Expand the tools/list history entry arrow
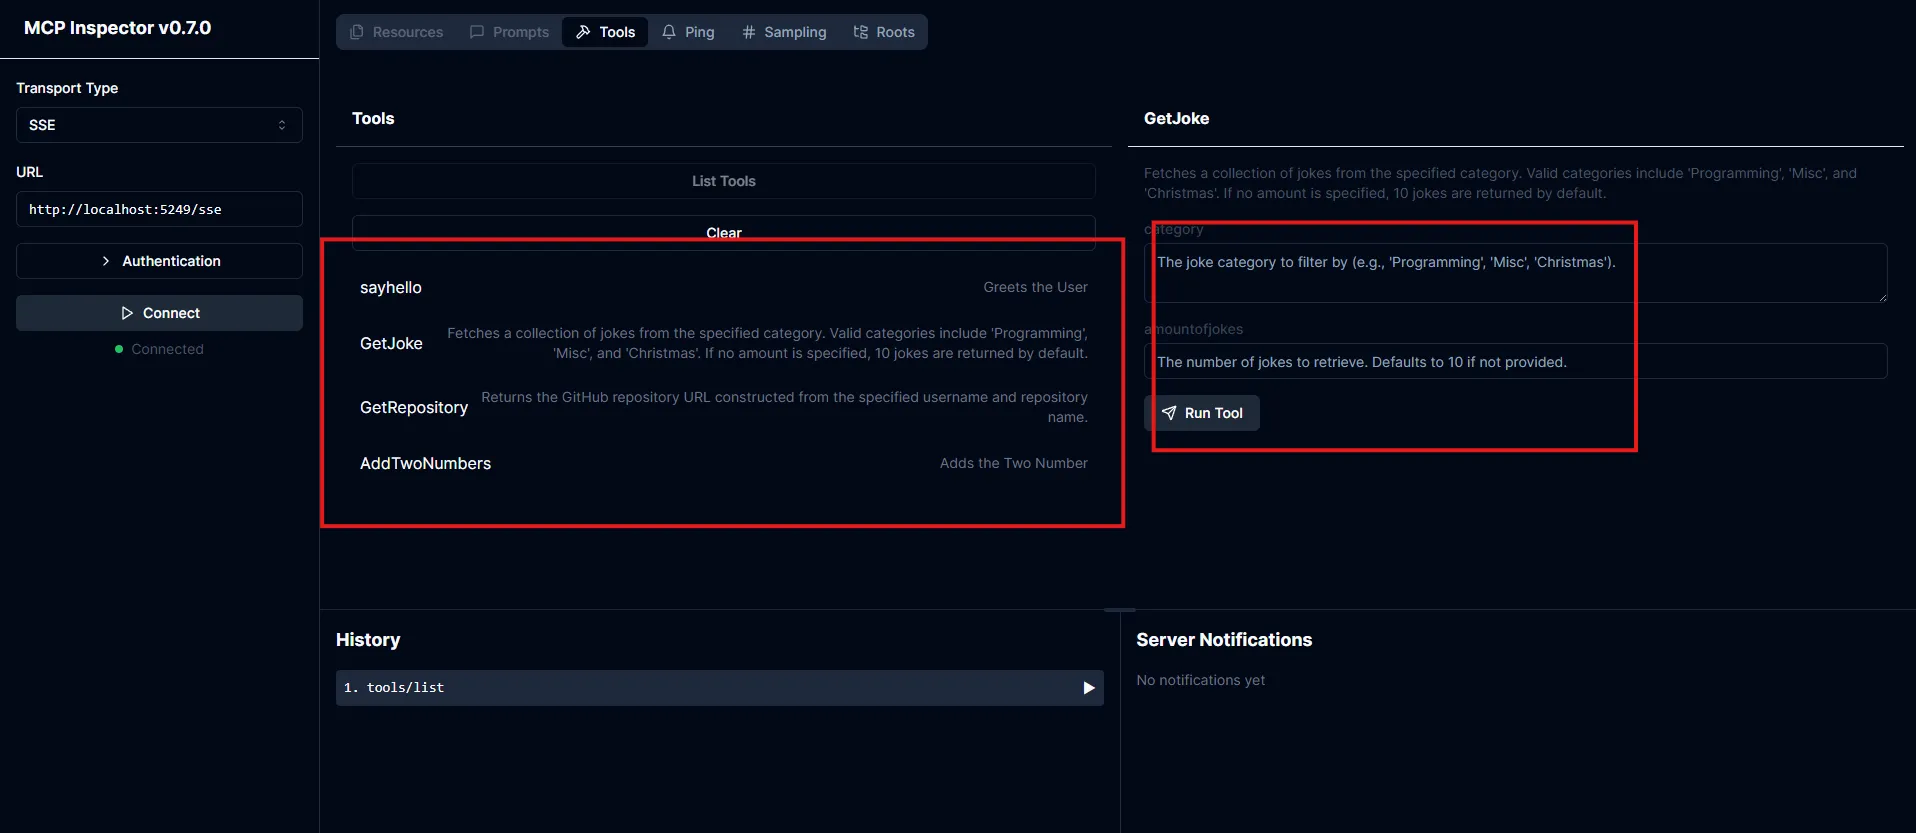 click(1088, 688)
